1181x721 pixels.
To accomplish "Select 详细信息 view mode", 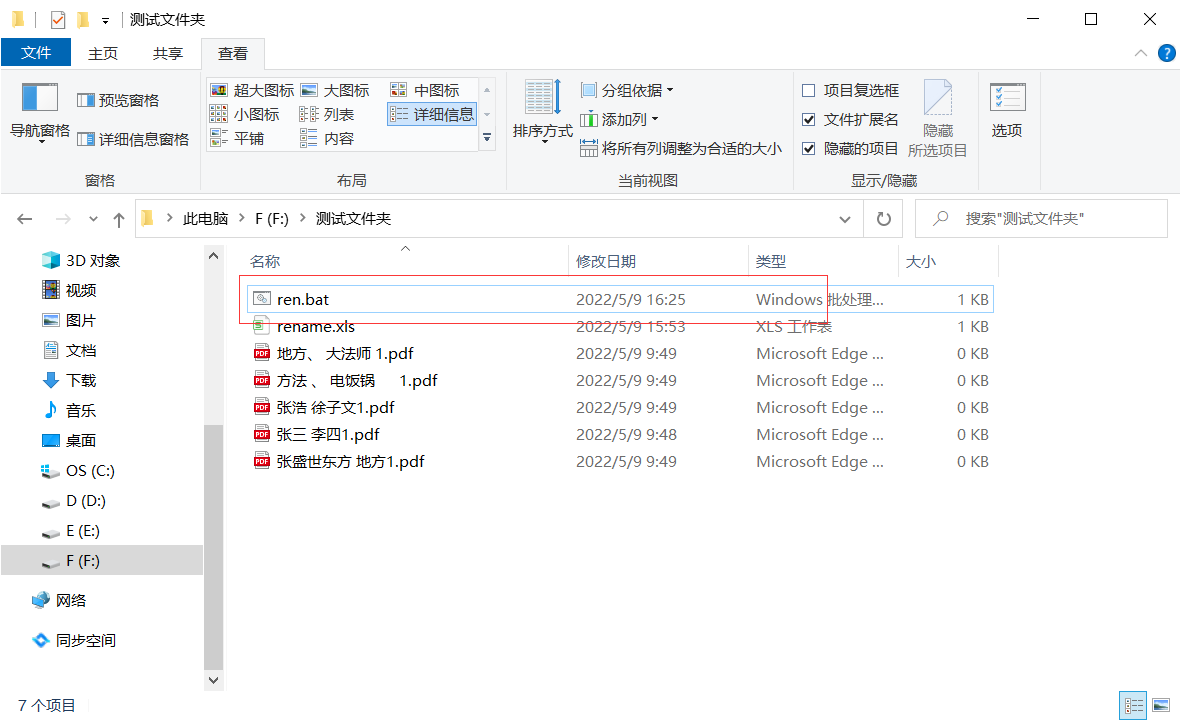I will click(432, 113).
